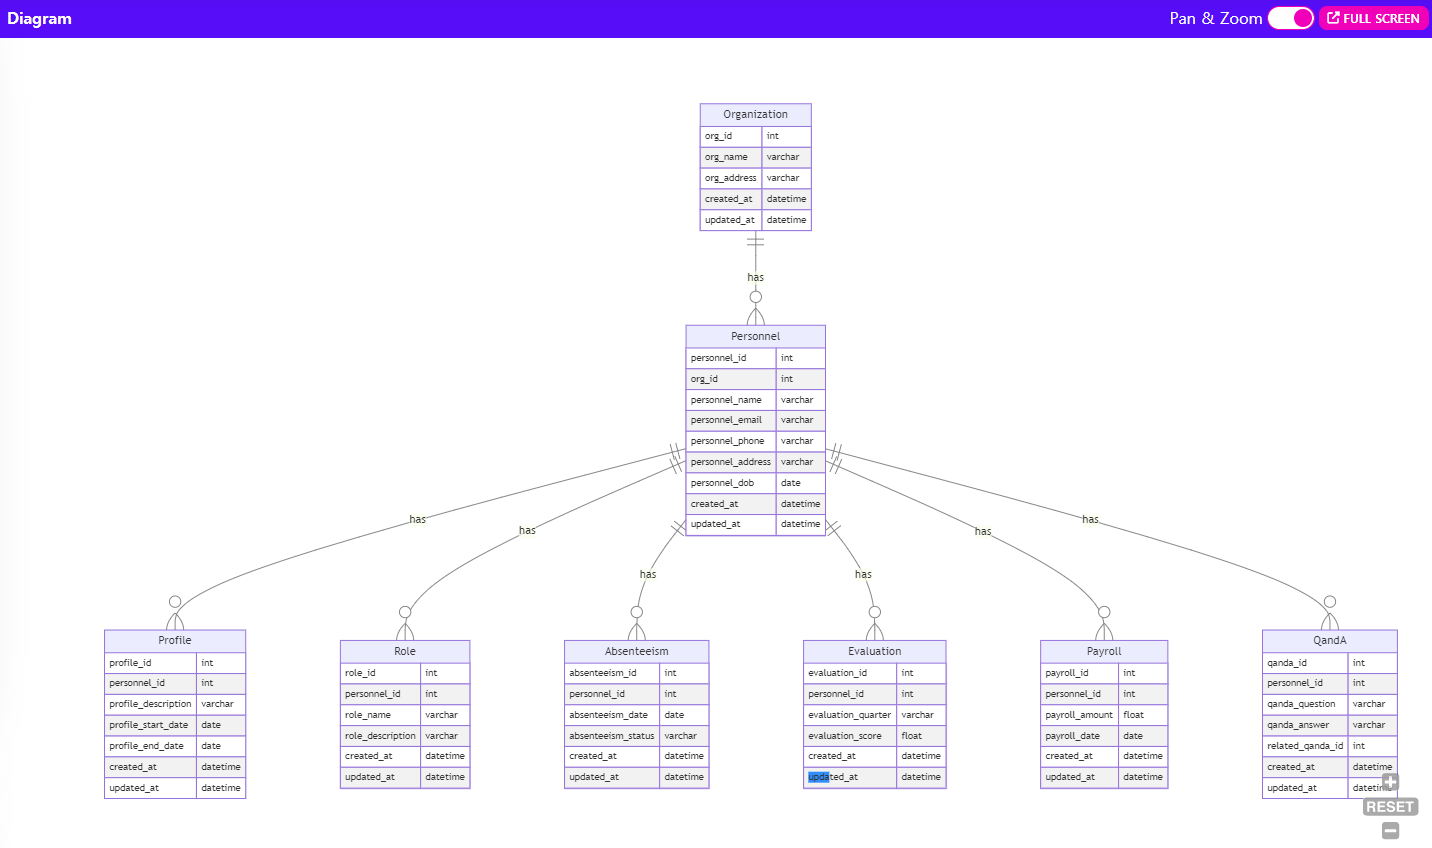Open diagram with the FULL SCREEN button
This screenshot has width=1432, height=848.
[x=1373, y=18]
